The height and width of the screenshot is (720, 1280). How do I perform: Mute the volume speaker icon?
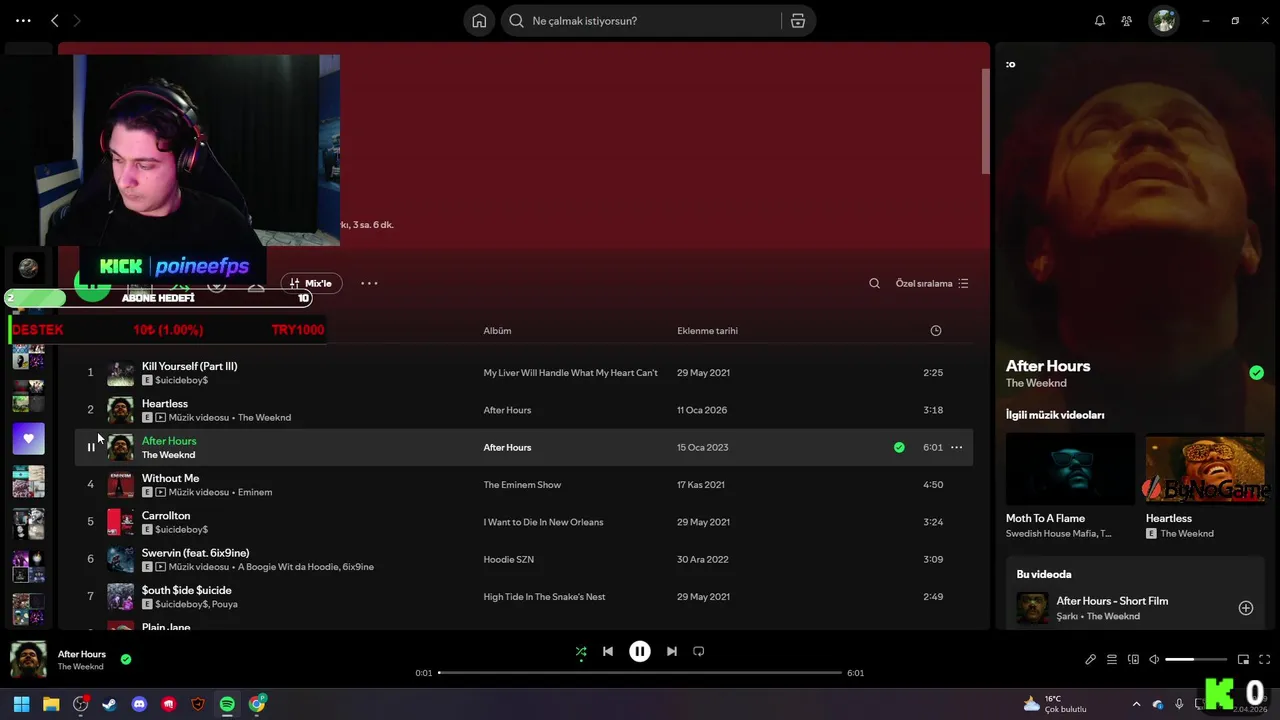[1154, 659]
